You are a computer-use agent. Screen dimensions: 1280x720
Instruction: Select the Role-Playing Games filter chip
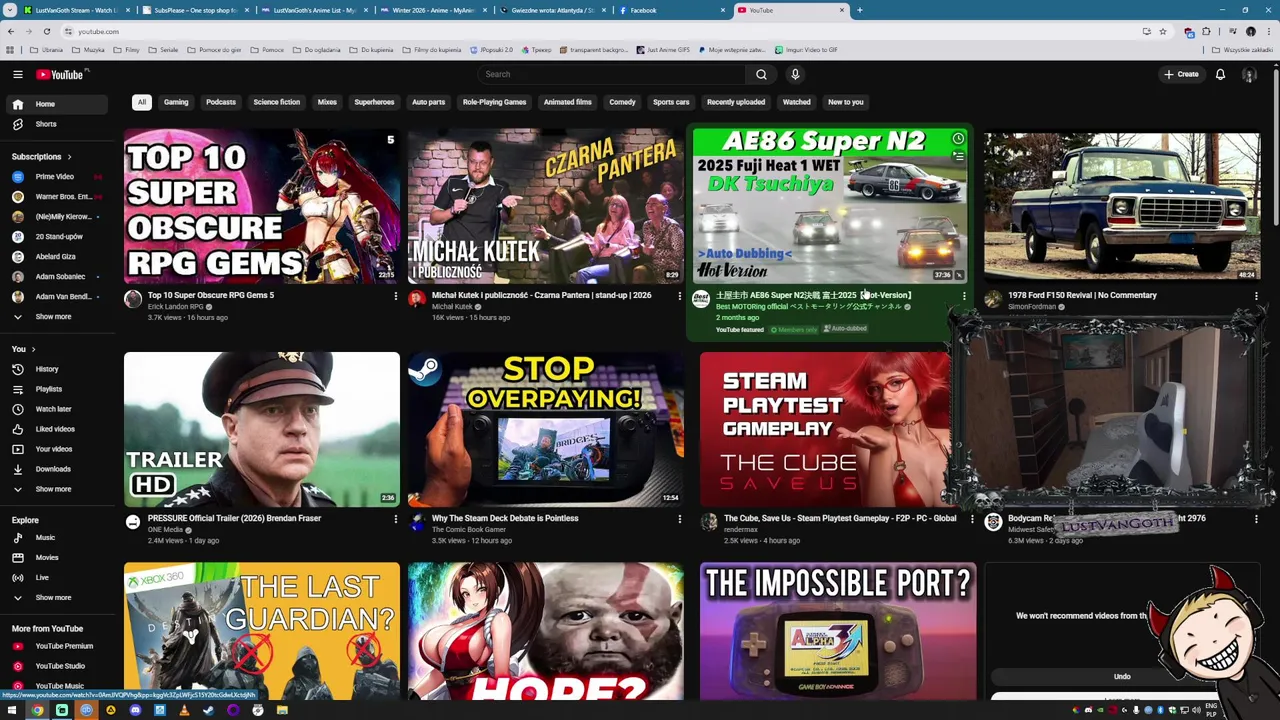(494, 102)
